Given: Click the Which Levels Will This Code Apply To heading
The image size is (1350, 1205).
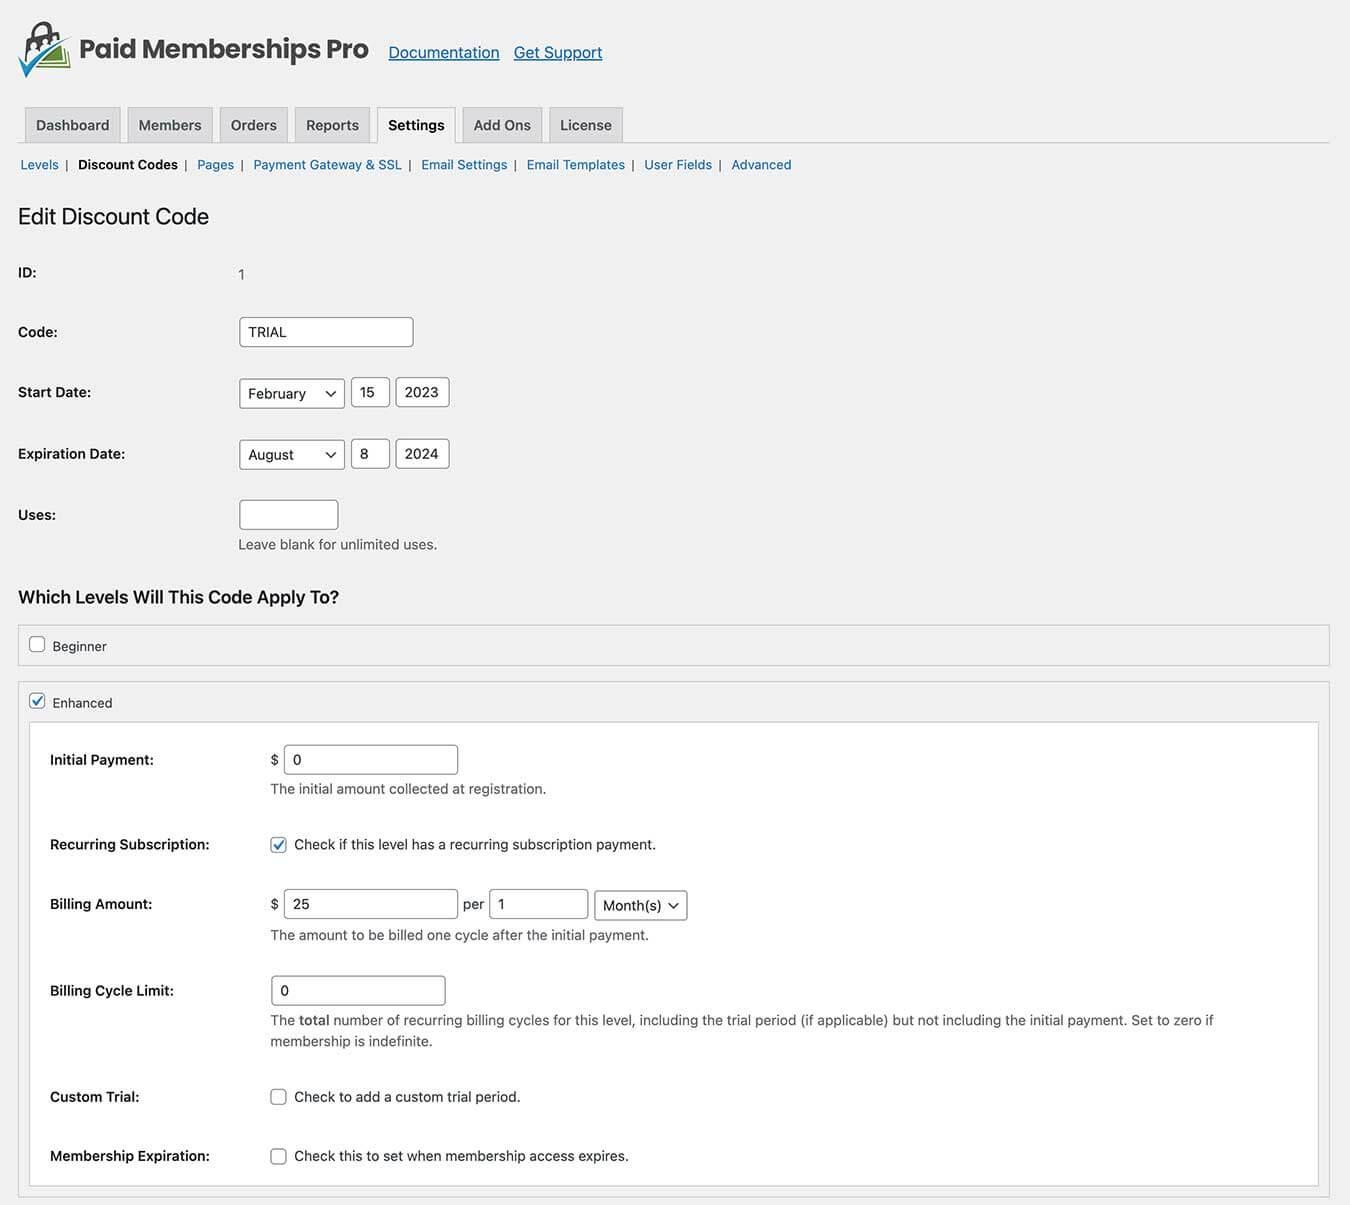Looking at the screenshot, I should [178, 597].
